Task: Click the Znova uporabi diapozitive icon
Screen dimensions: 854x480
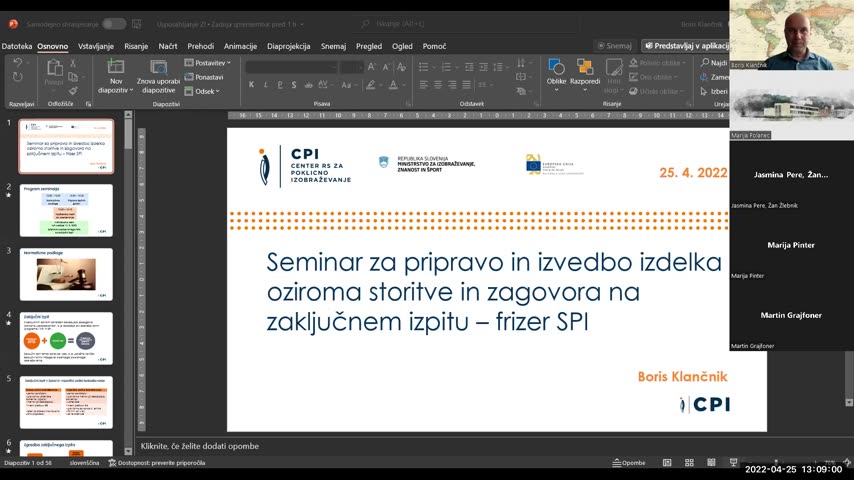Action: pyautogui.click(x=158, y=68)
